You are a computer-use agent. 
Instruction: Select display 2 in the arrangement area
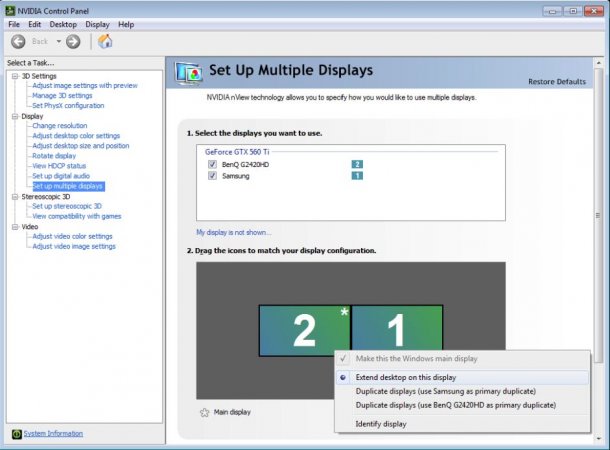305,331
